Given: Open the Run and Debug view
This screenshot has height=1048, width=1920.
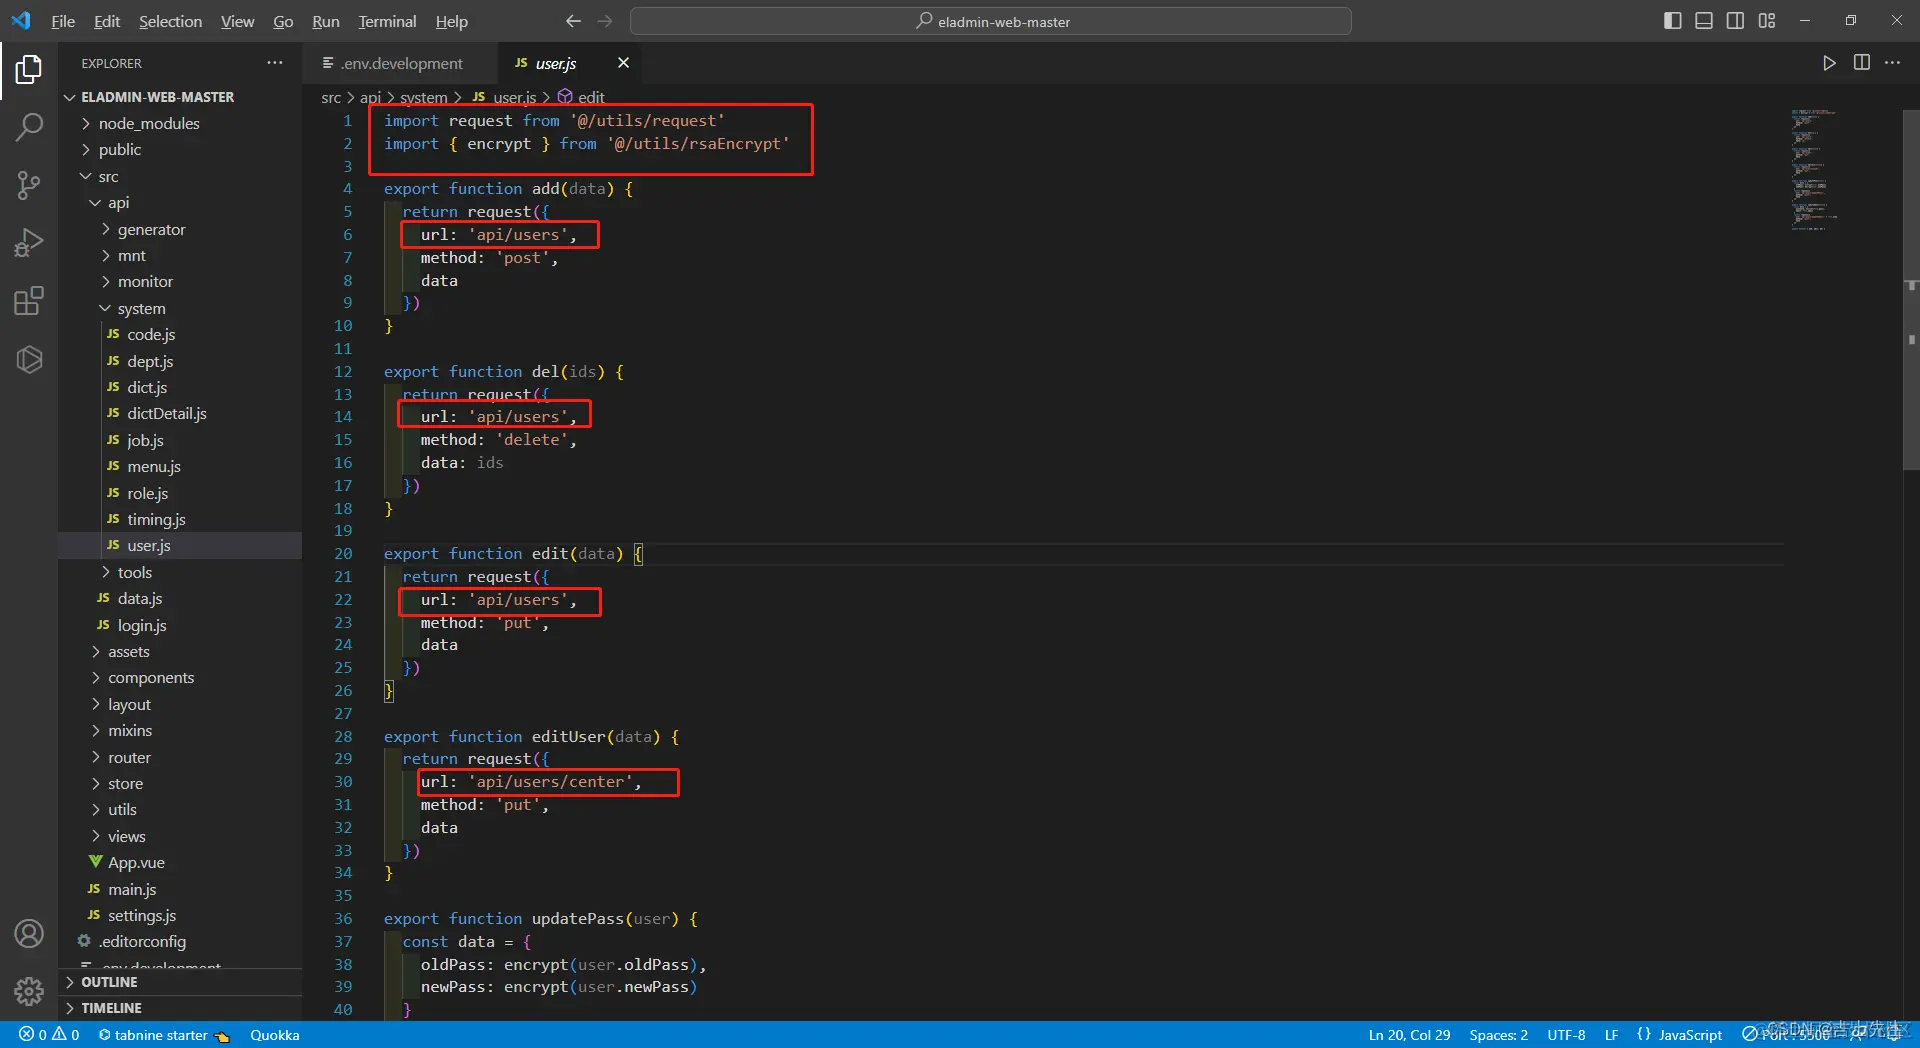Looking at the screenshot, I should point(29,243).
